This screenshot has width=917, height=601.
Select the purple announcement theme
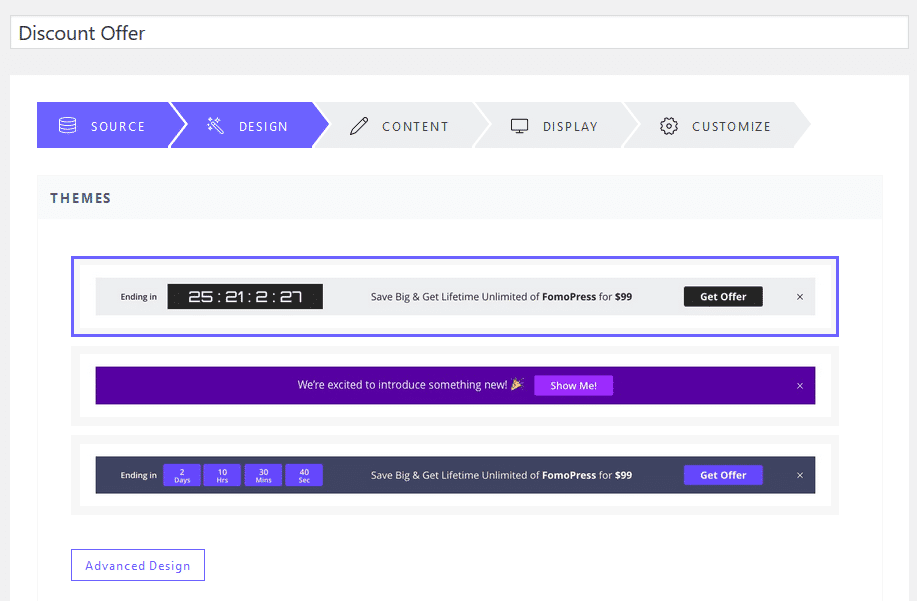[455, 386]
